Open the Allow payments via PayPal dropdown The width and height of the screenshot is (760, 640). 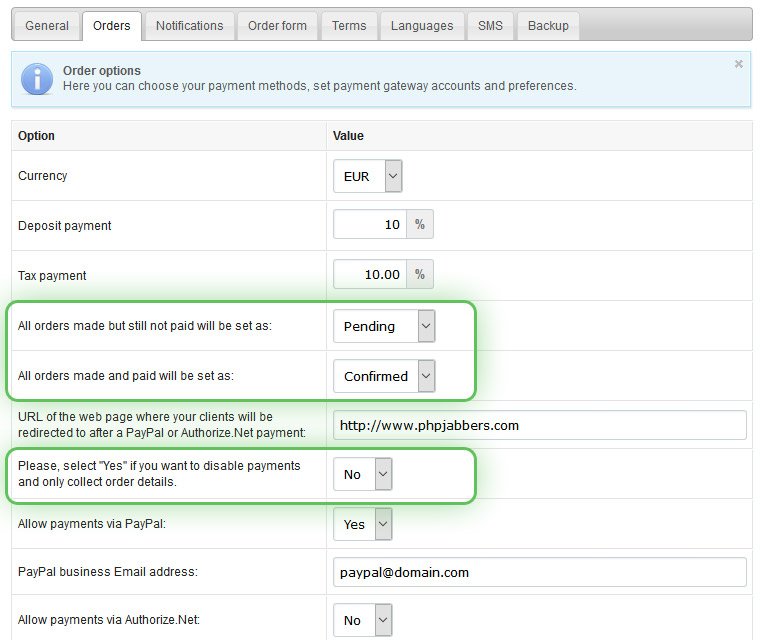[x=363, y=524]
